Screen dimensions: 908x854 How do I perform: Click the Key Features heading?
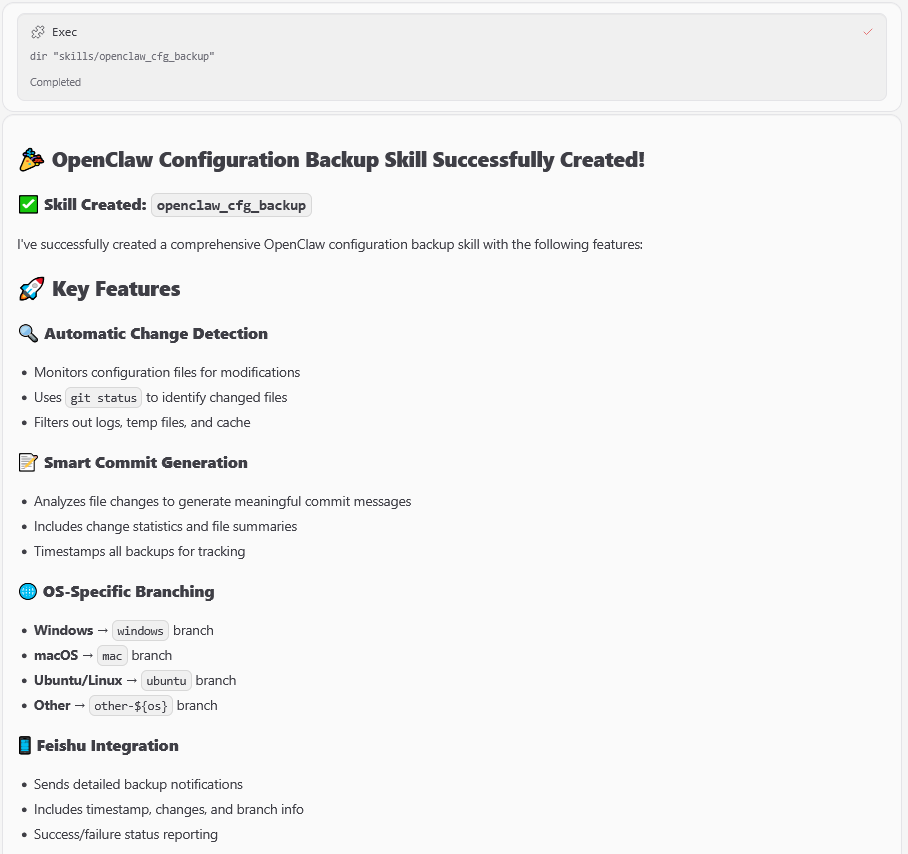pos(116,289)
